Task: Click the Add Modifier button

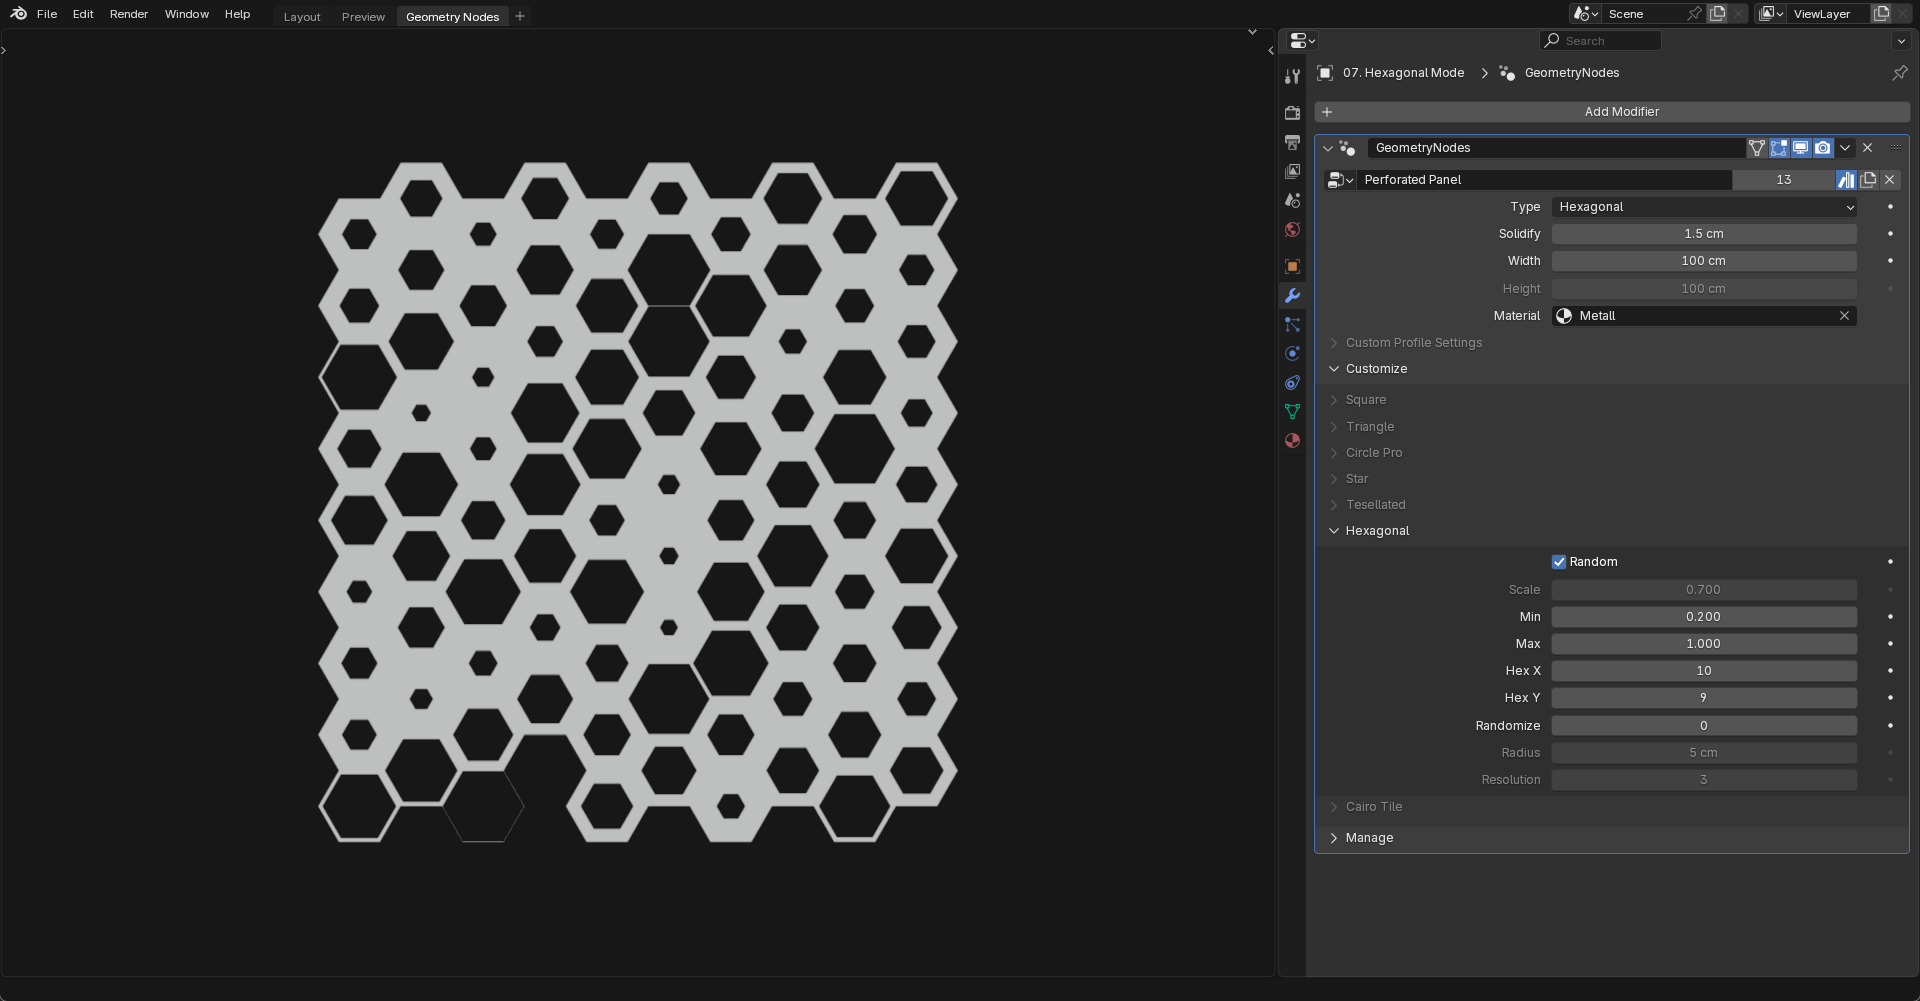Action: pos(1621,111)
